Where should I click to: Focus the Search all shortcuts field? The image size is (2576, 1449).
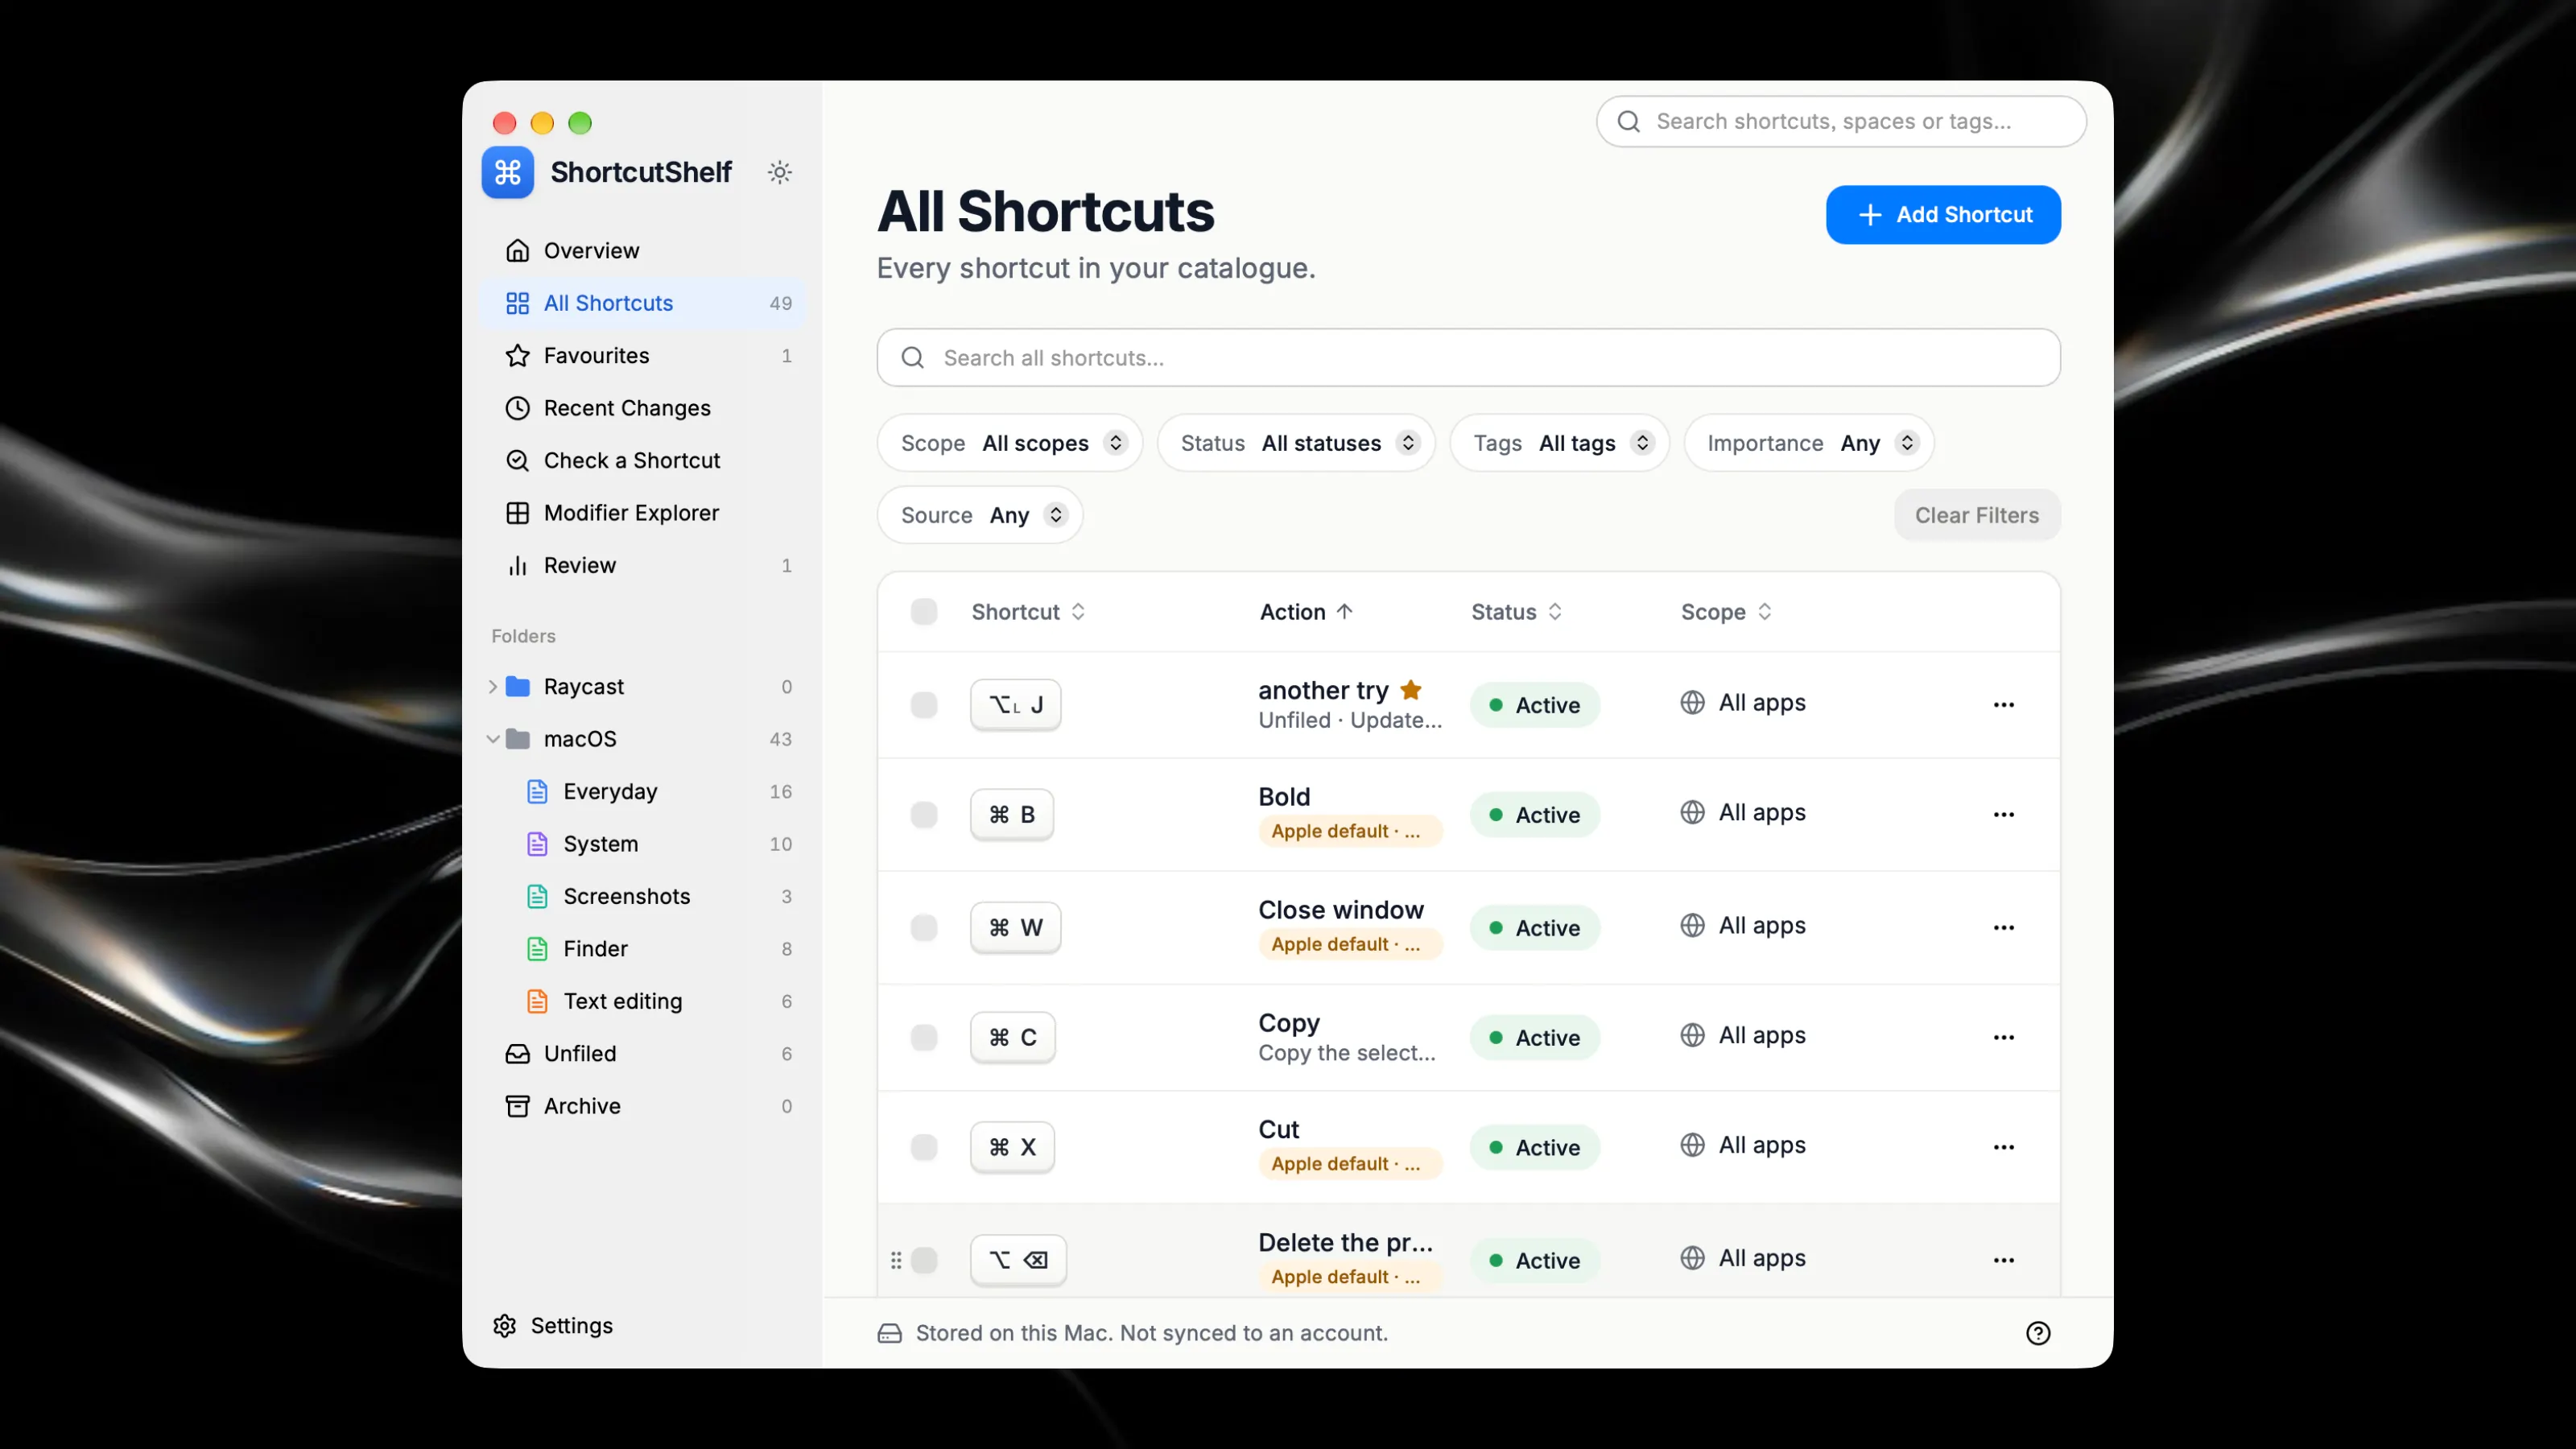point(1468,357)
